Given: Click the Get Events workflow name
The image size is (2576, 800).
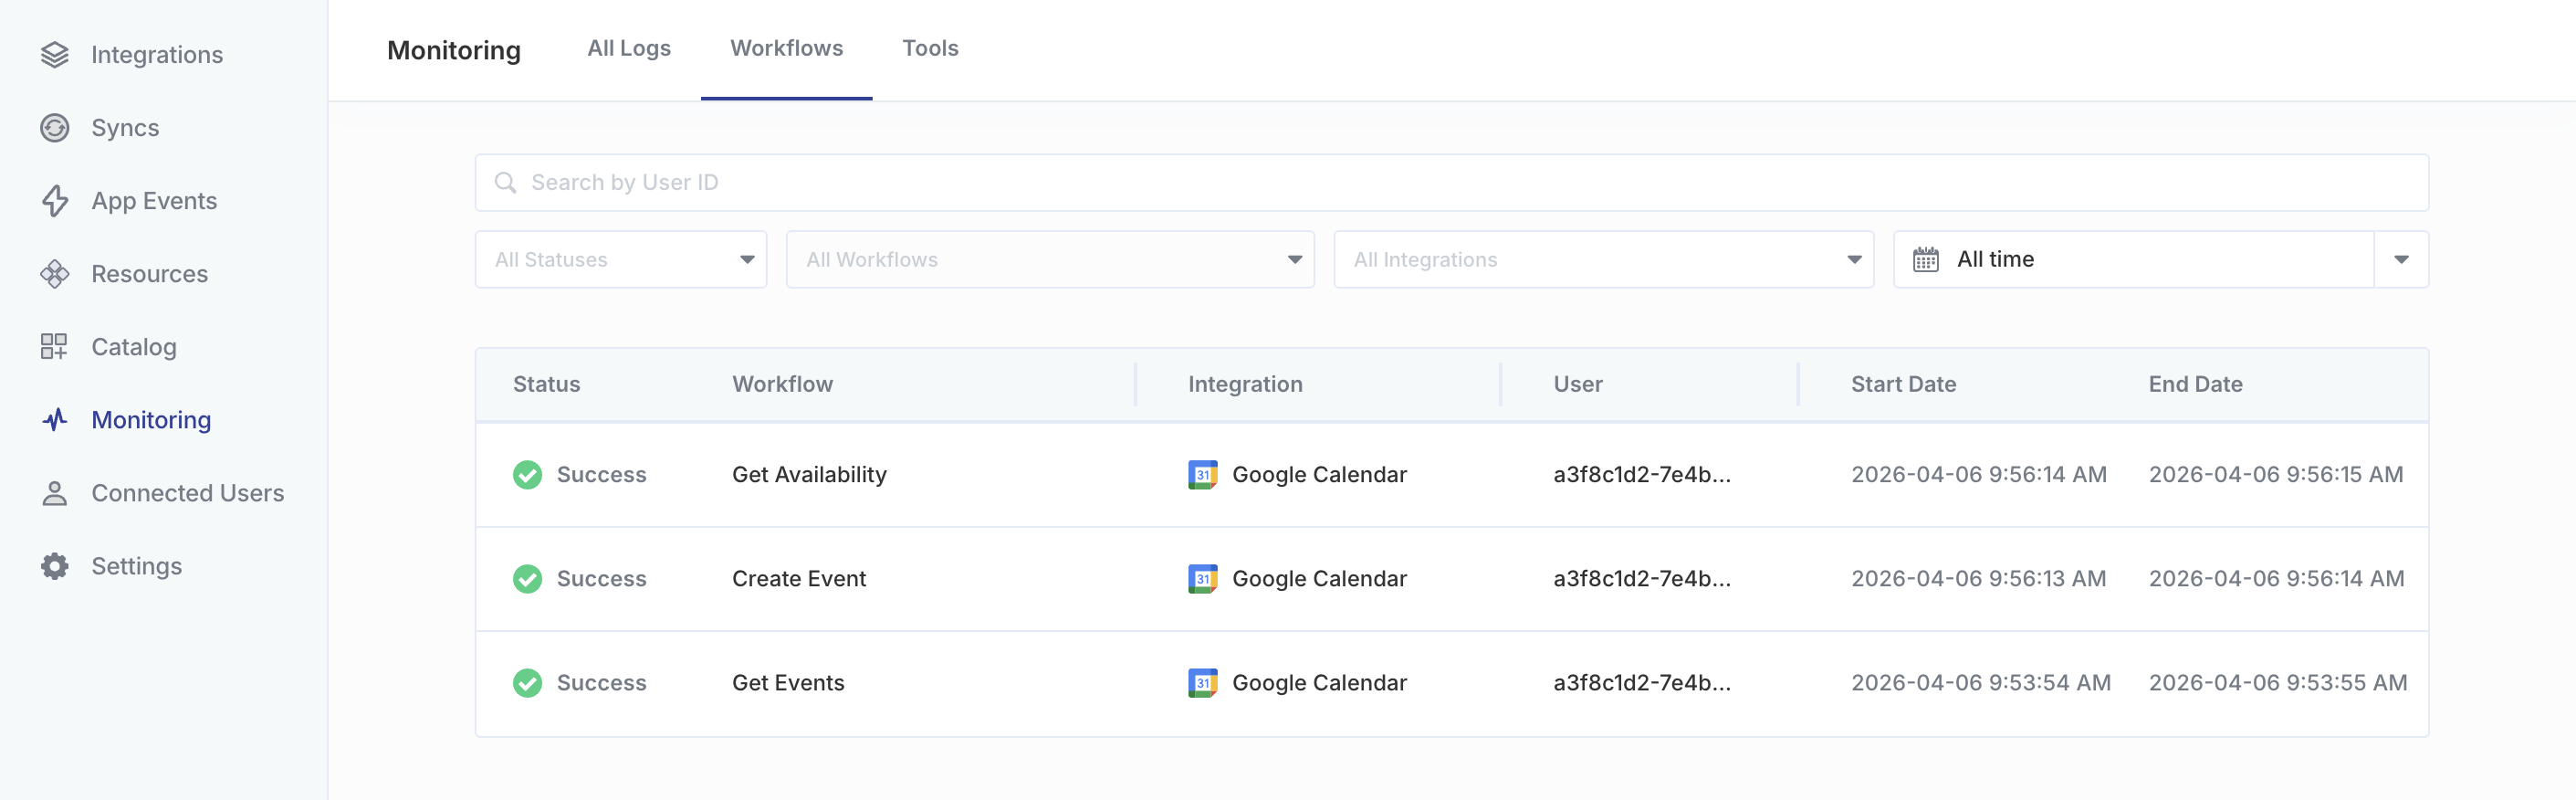Looking at the screenshot, I should 788,683.
